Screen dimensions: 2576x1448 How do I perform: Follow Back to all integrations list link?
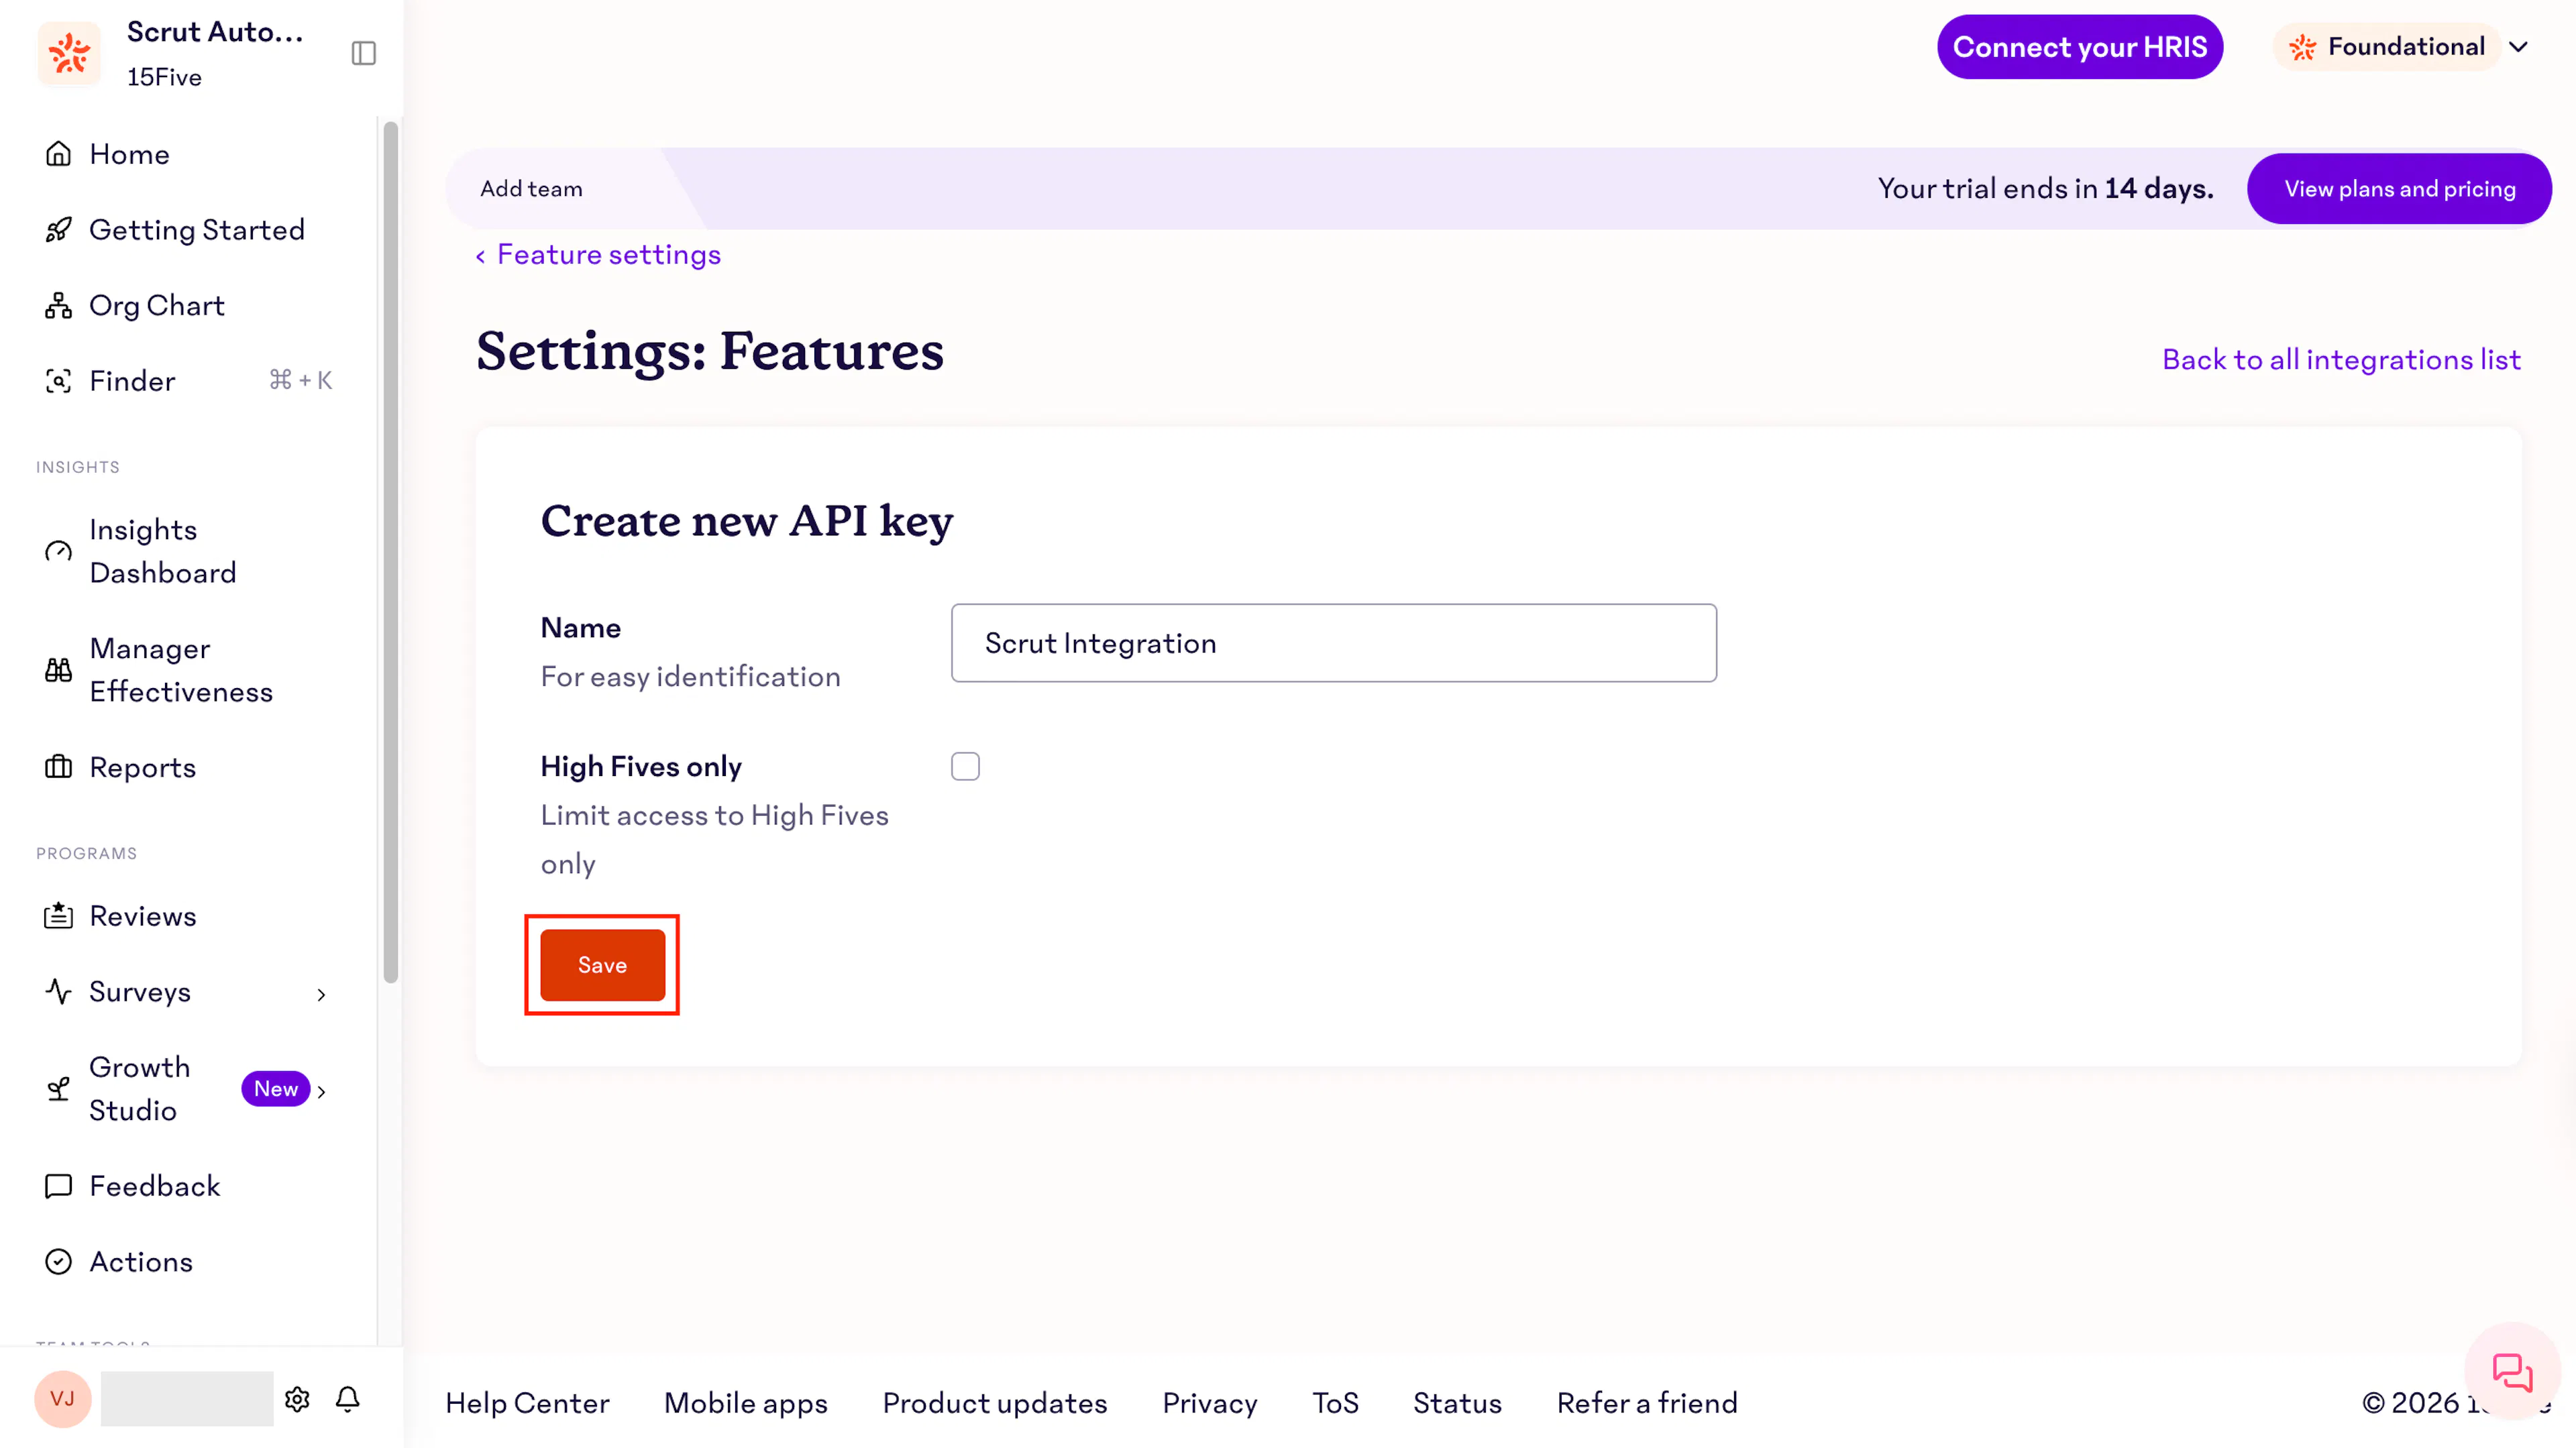[x=2341, y=360]
